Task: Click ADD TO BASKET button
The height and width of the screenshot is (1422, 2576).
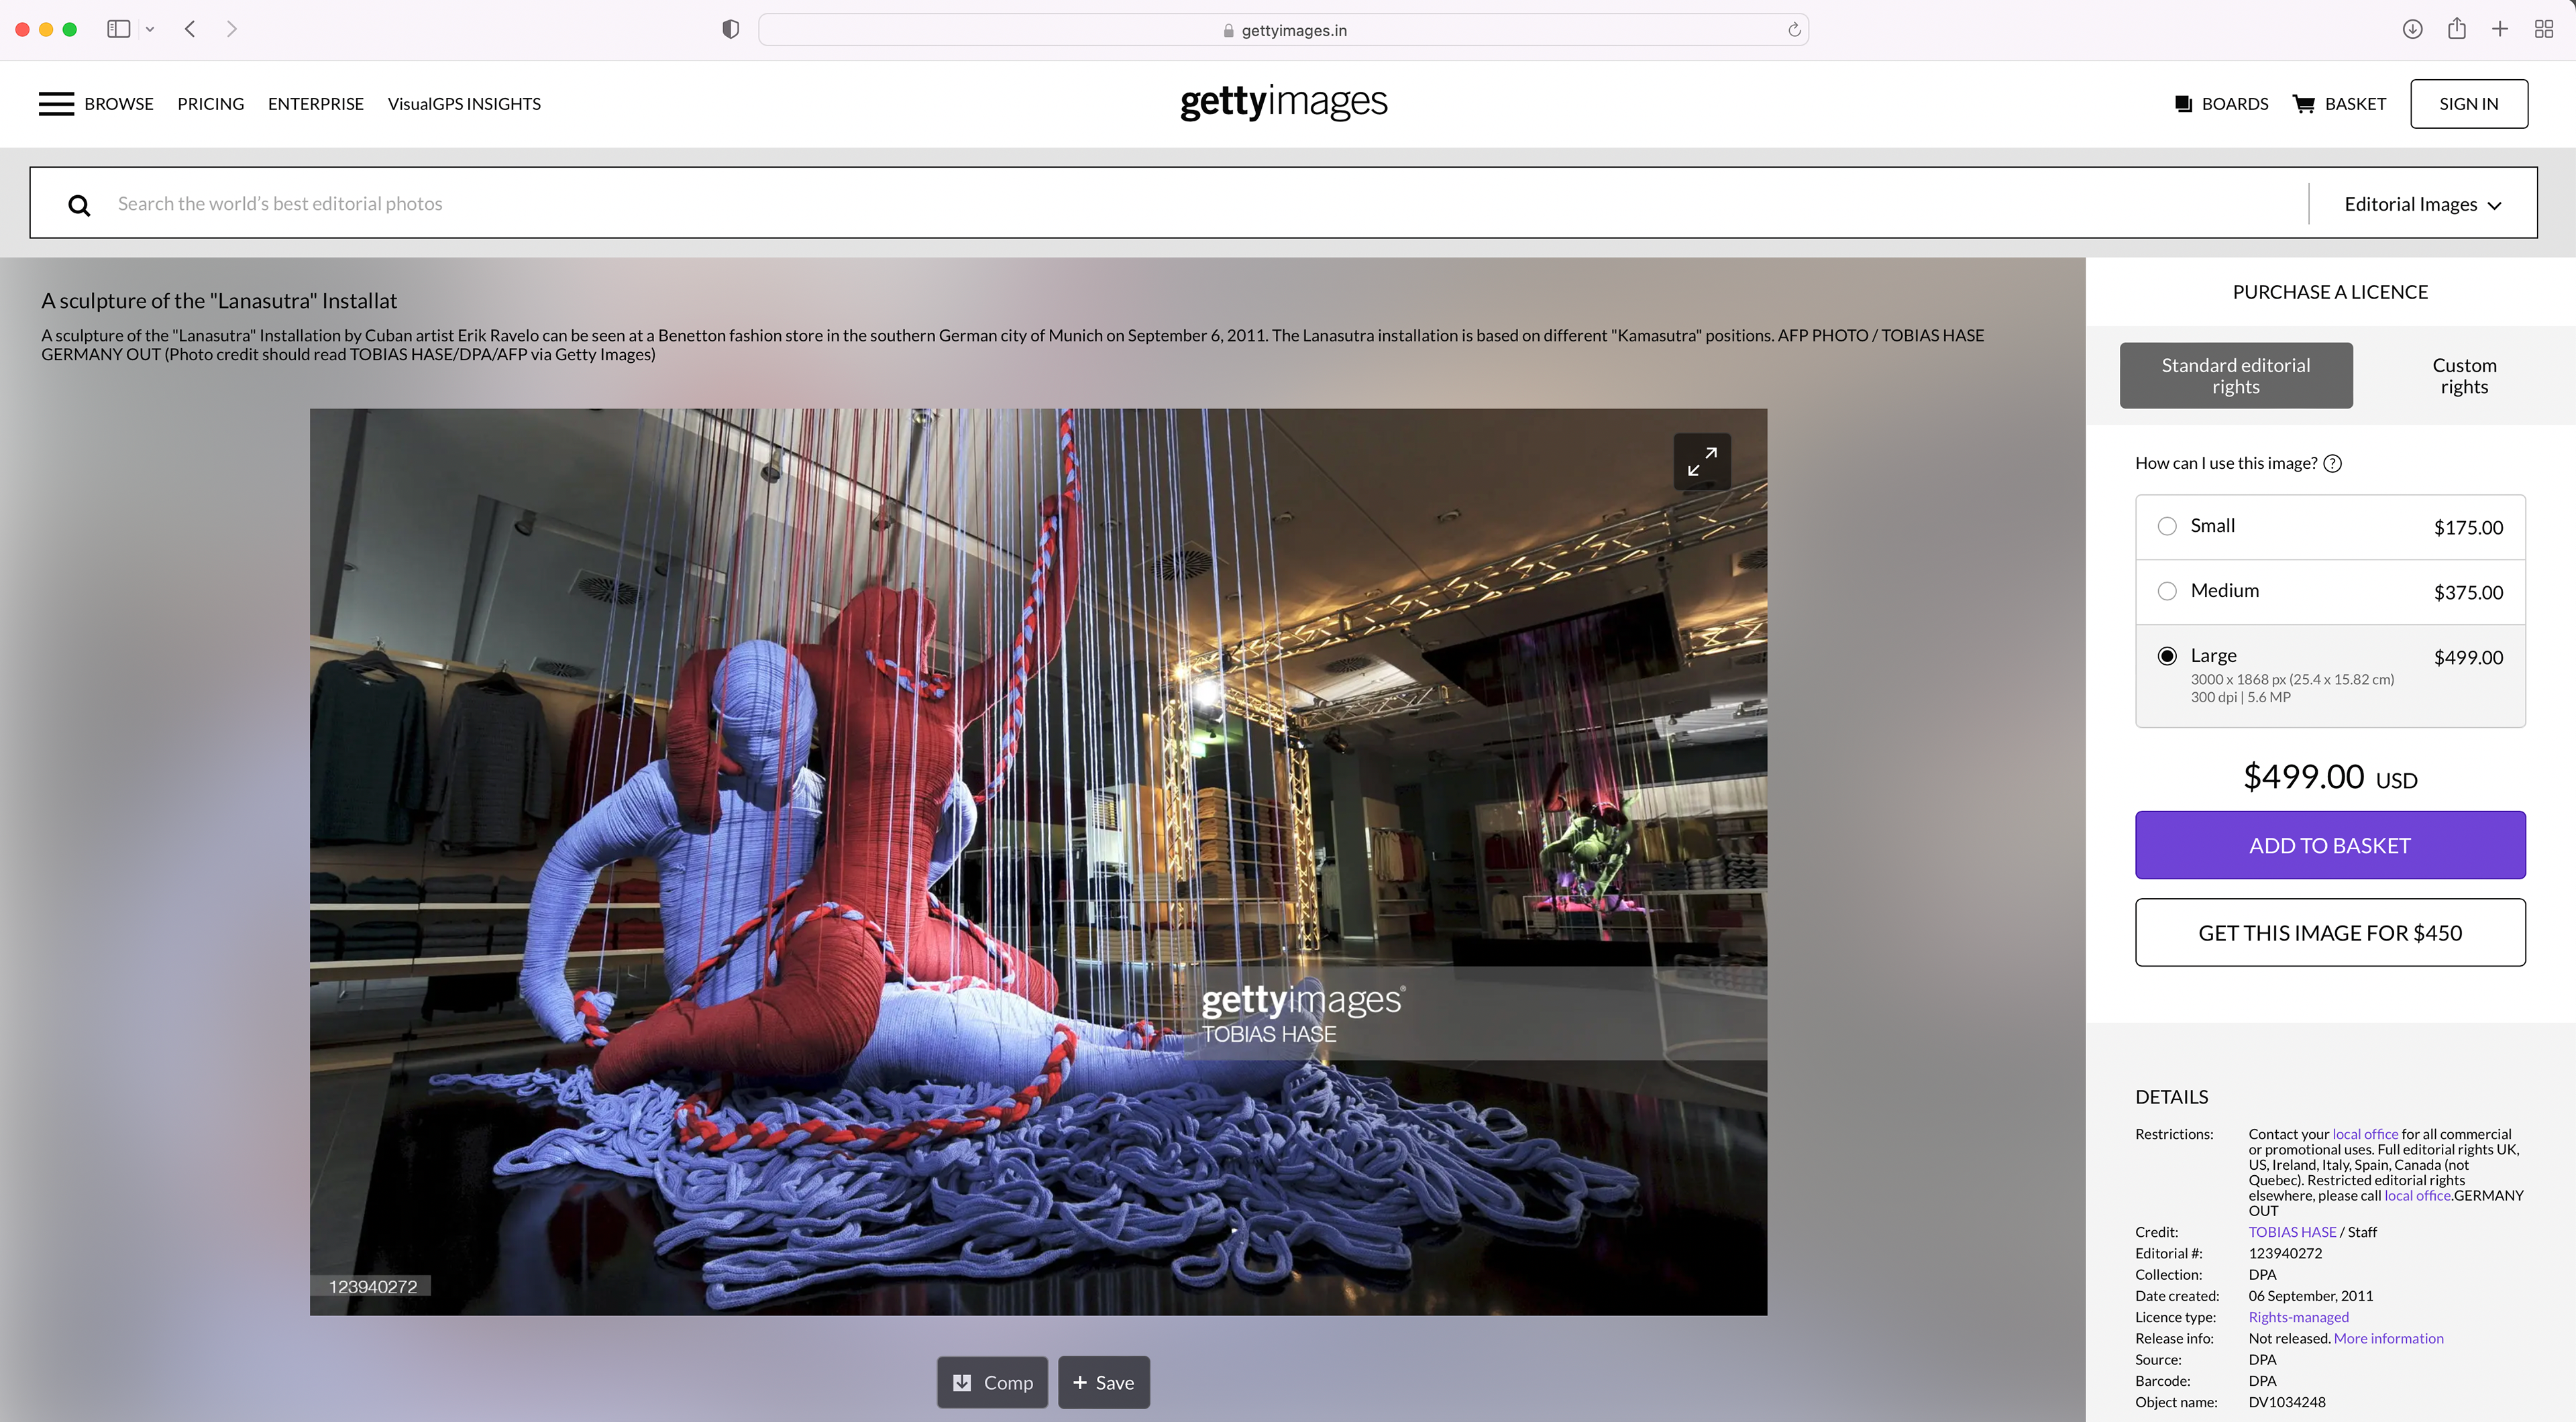Action: click(x=2330, y=845)
